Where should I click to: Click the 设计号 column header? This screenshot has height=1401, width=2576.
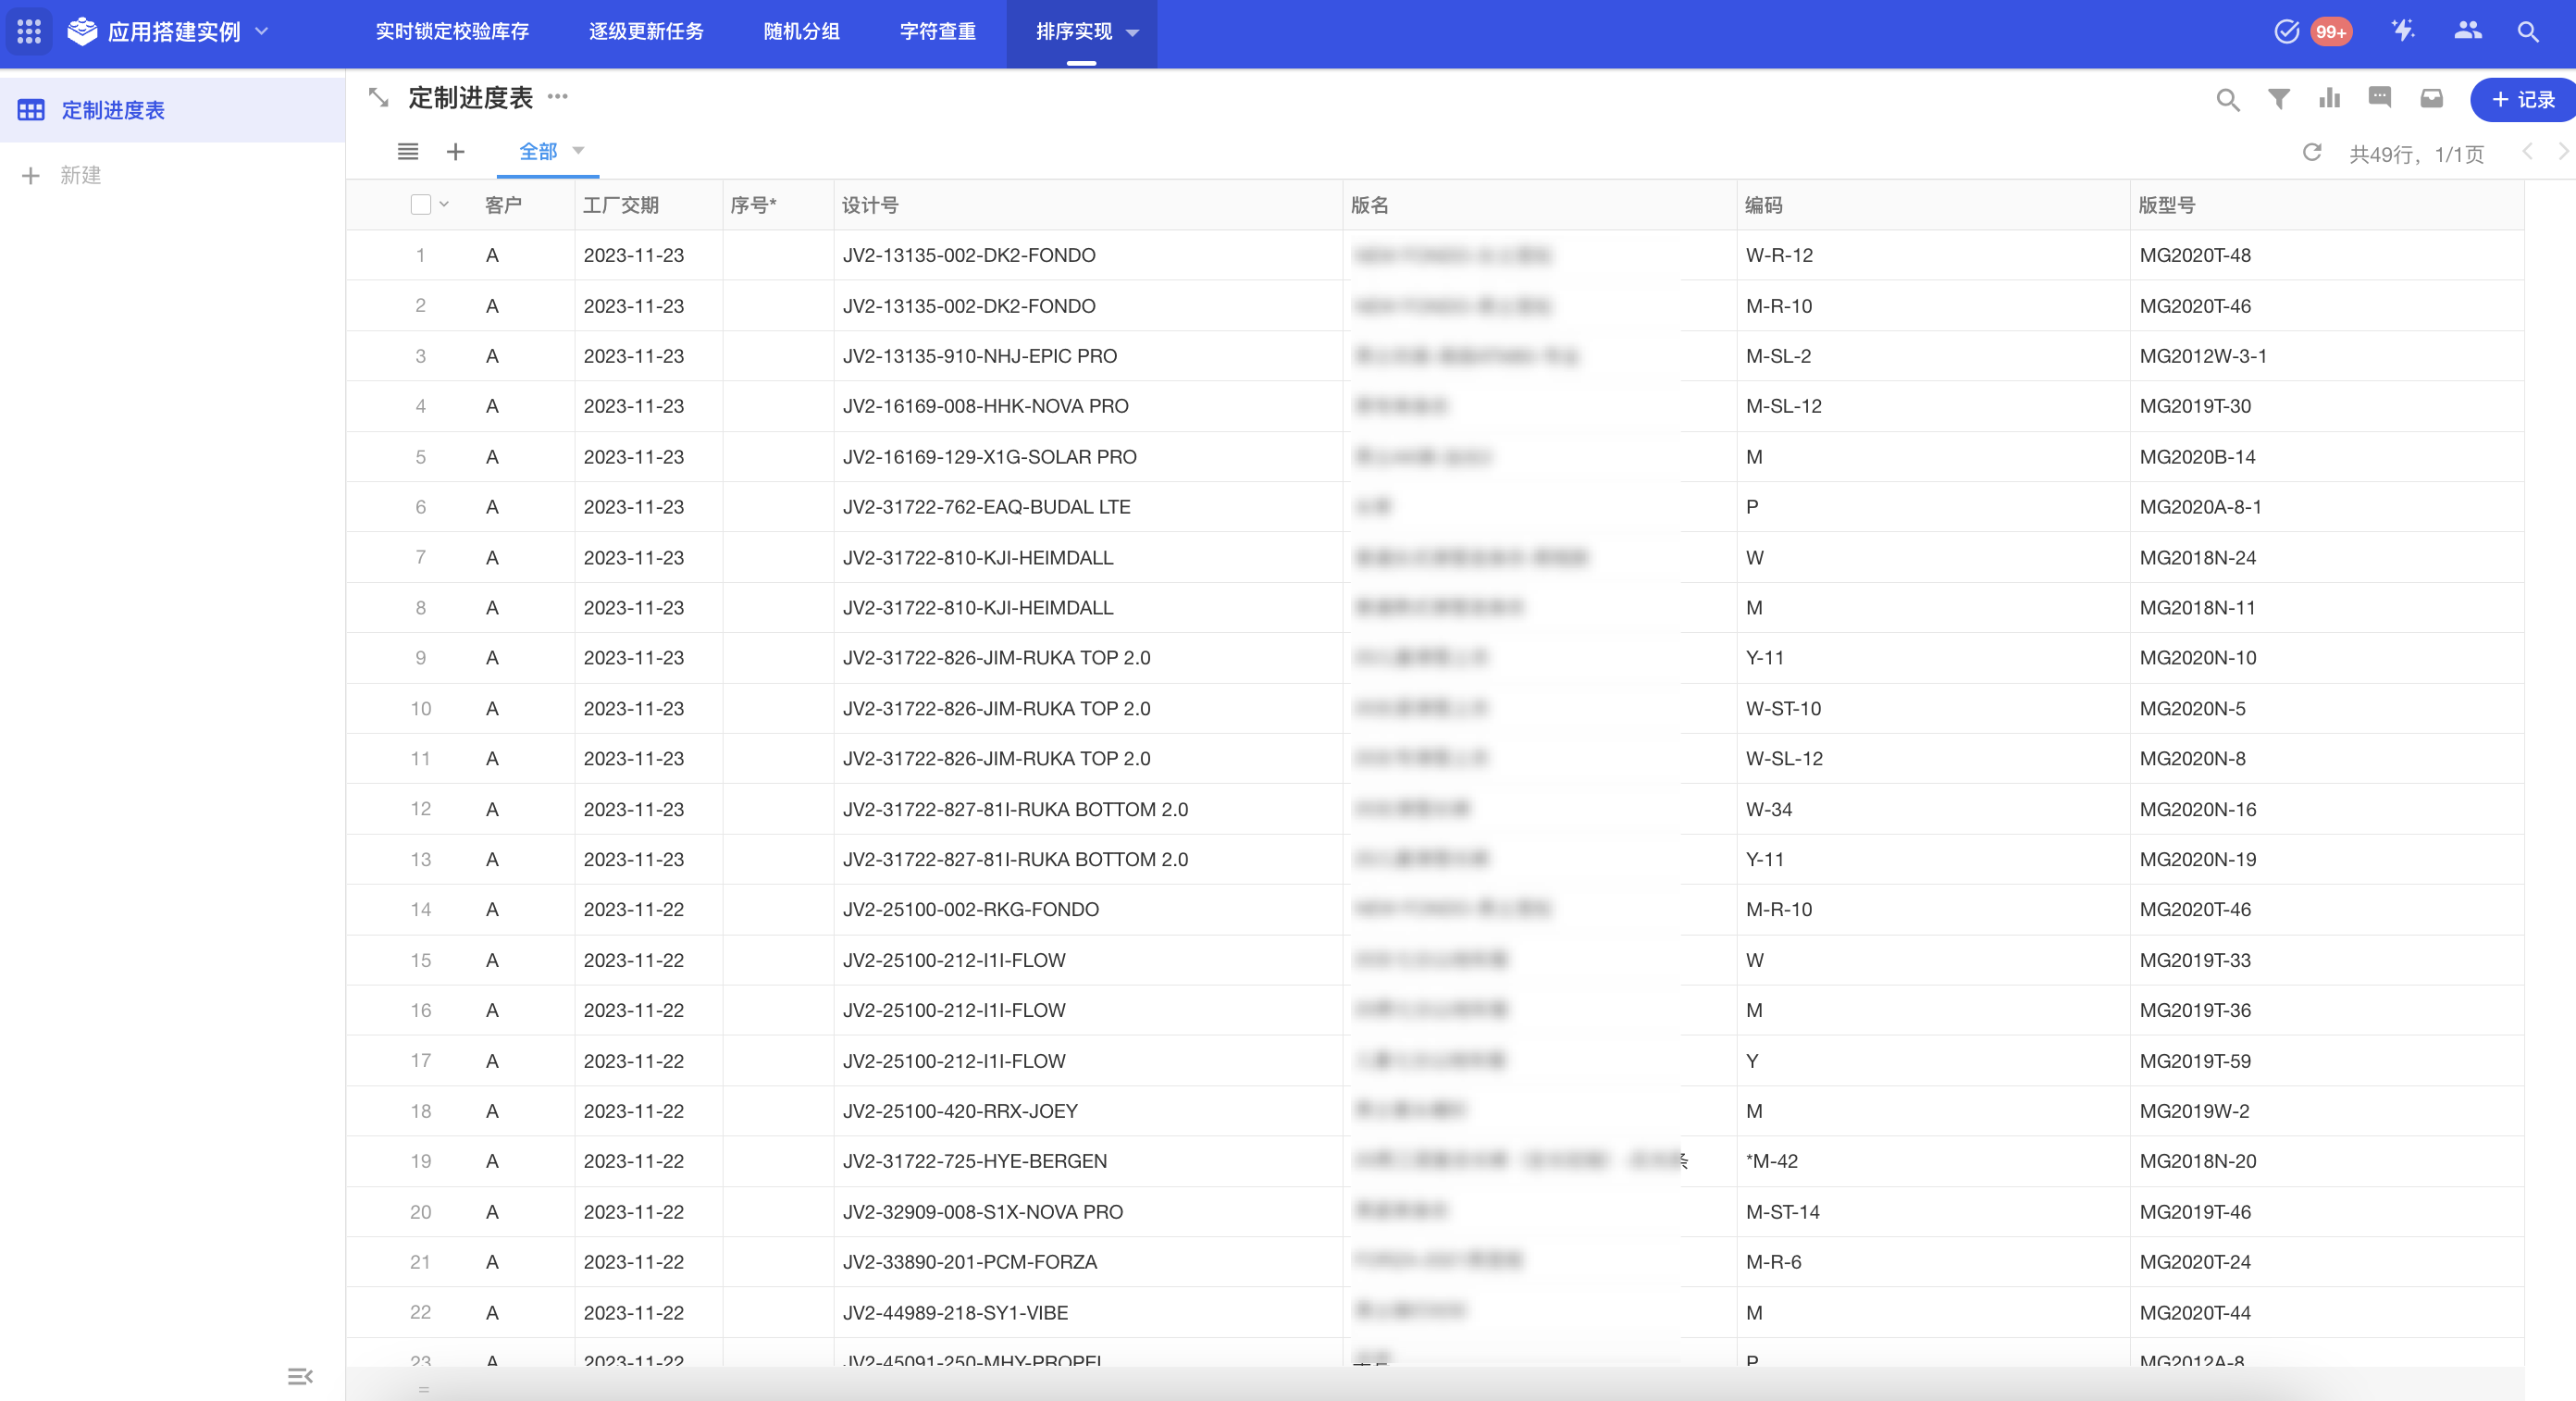pos(870,205)
